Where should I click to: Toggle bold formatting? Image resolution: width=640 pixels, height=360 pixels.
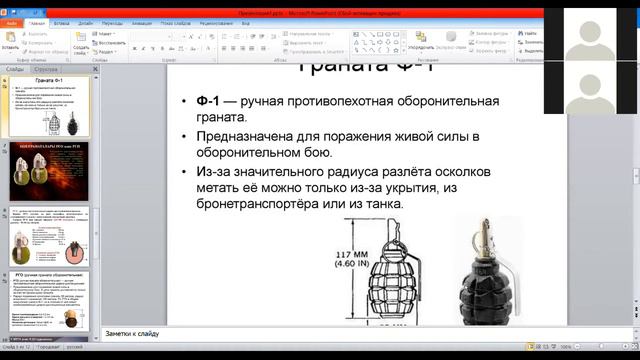coord(134,49)
